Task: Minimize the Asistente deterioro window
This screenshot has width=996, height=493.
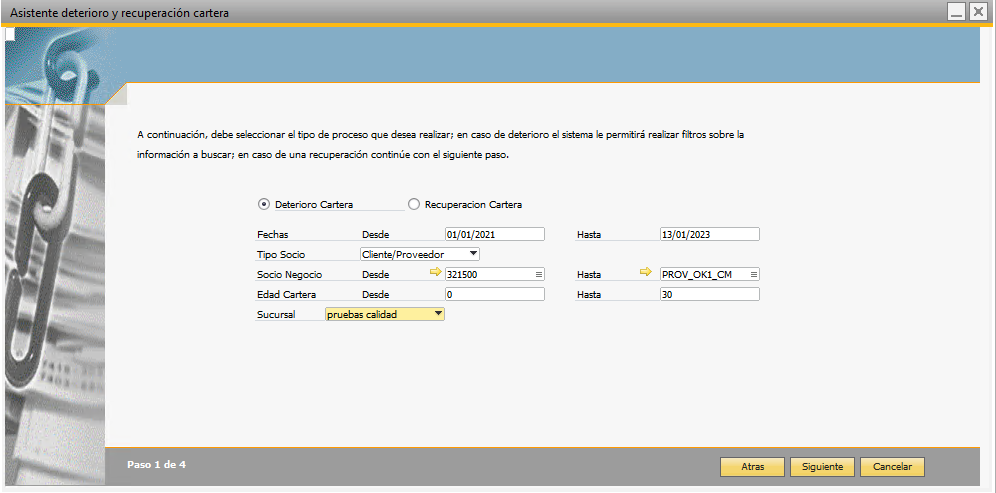Action: point(956,11)
